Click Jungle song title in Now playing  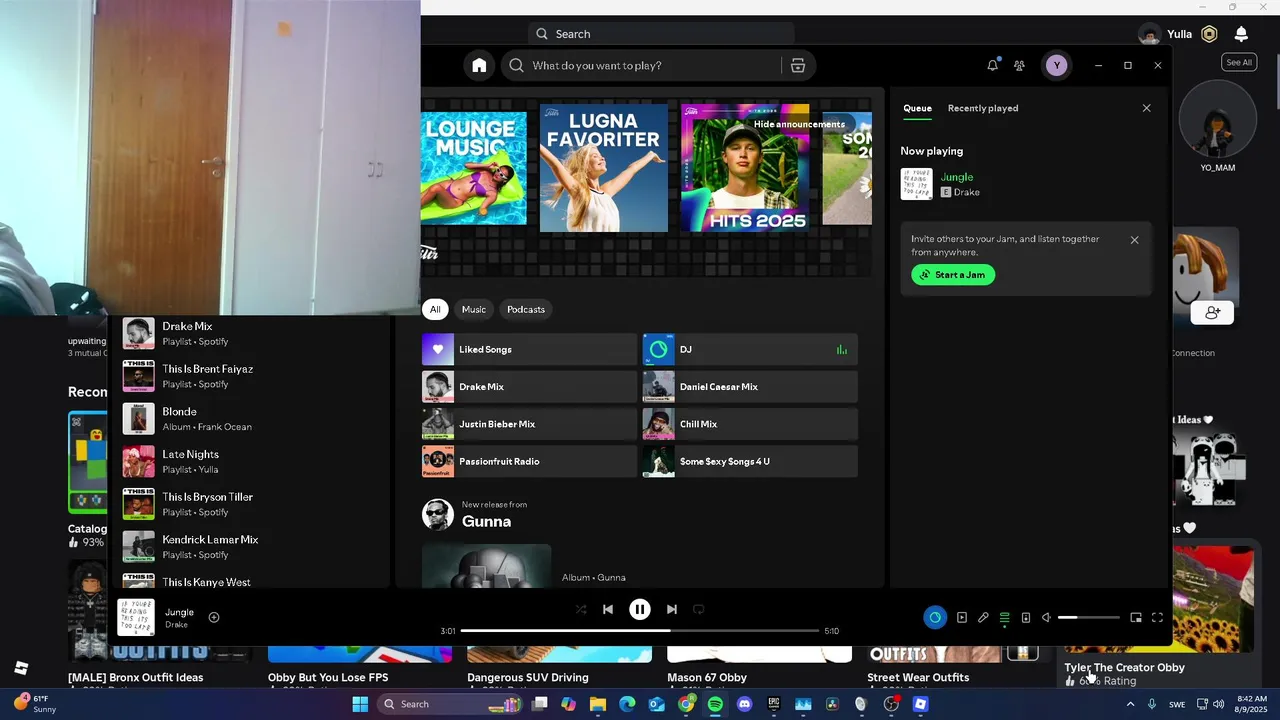click(957, 177)
